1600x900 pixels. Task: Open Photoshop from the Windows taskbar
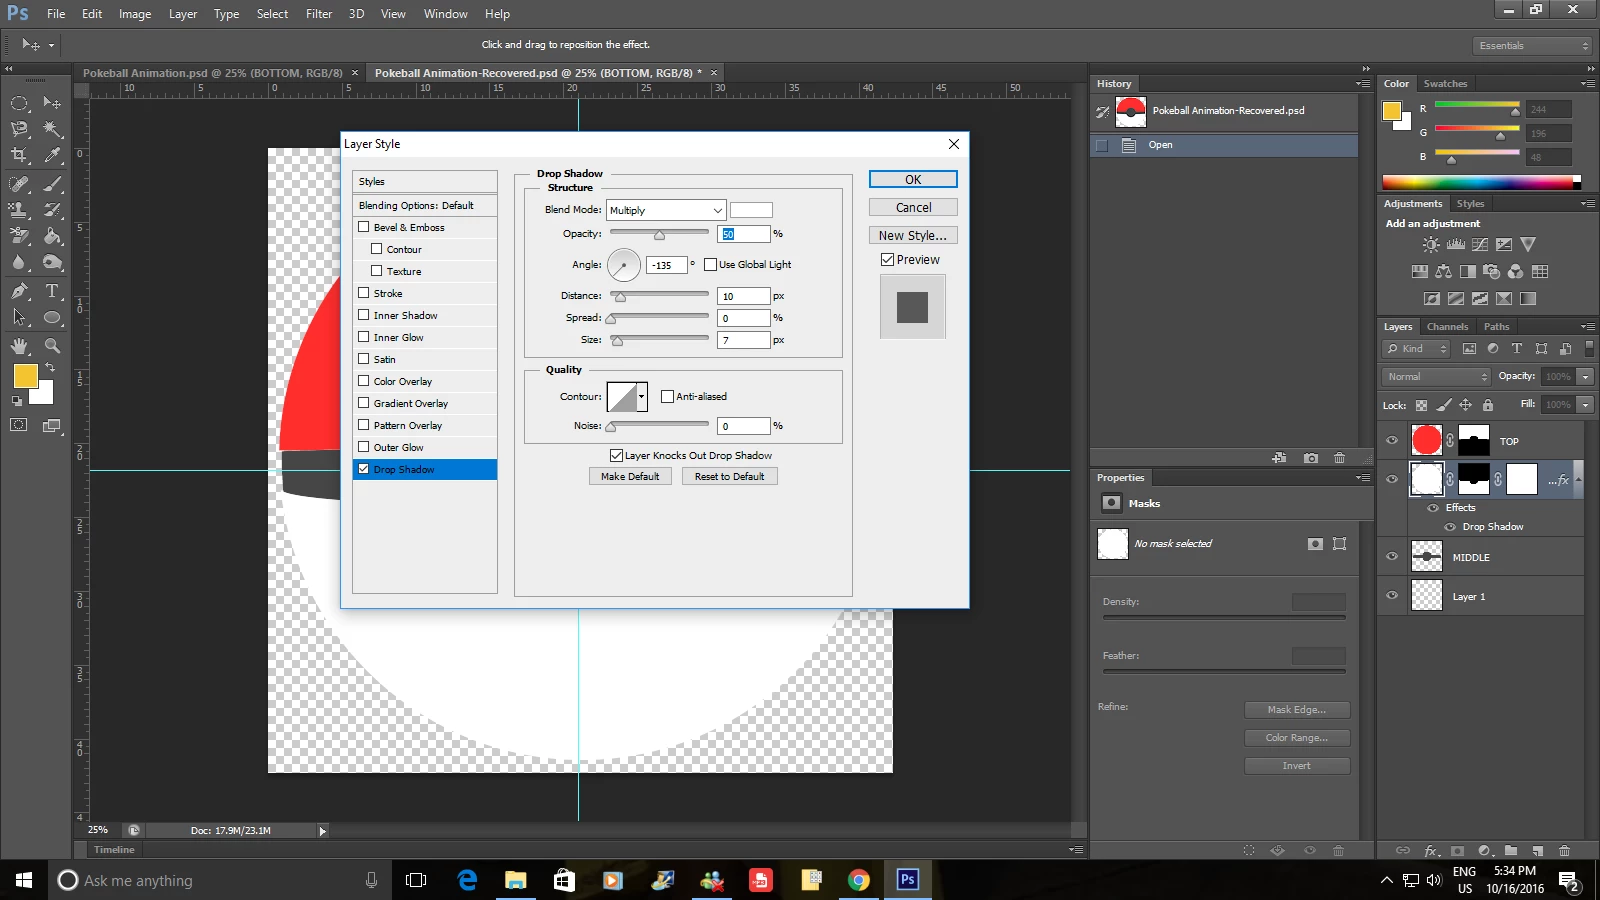(x=907, y=880)
